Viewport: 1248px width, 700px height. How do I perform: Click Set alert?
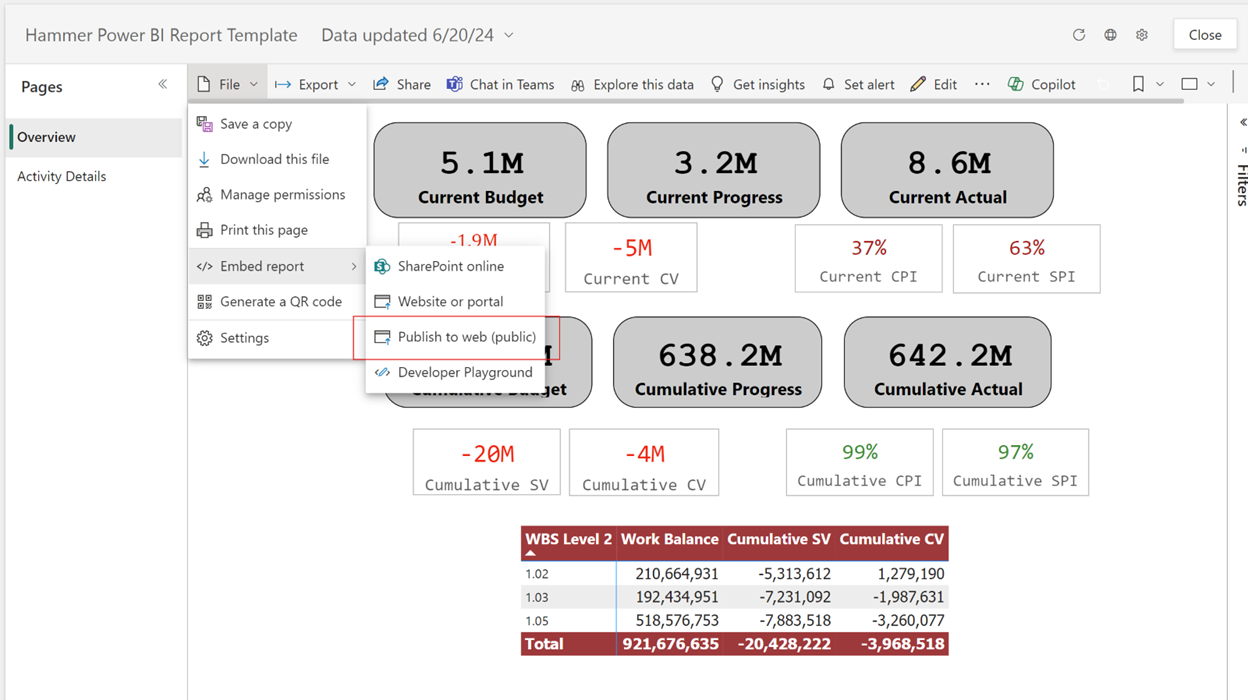tap(858, 84)
